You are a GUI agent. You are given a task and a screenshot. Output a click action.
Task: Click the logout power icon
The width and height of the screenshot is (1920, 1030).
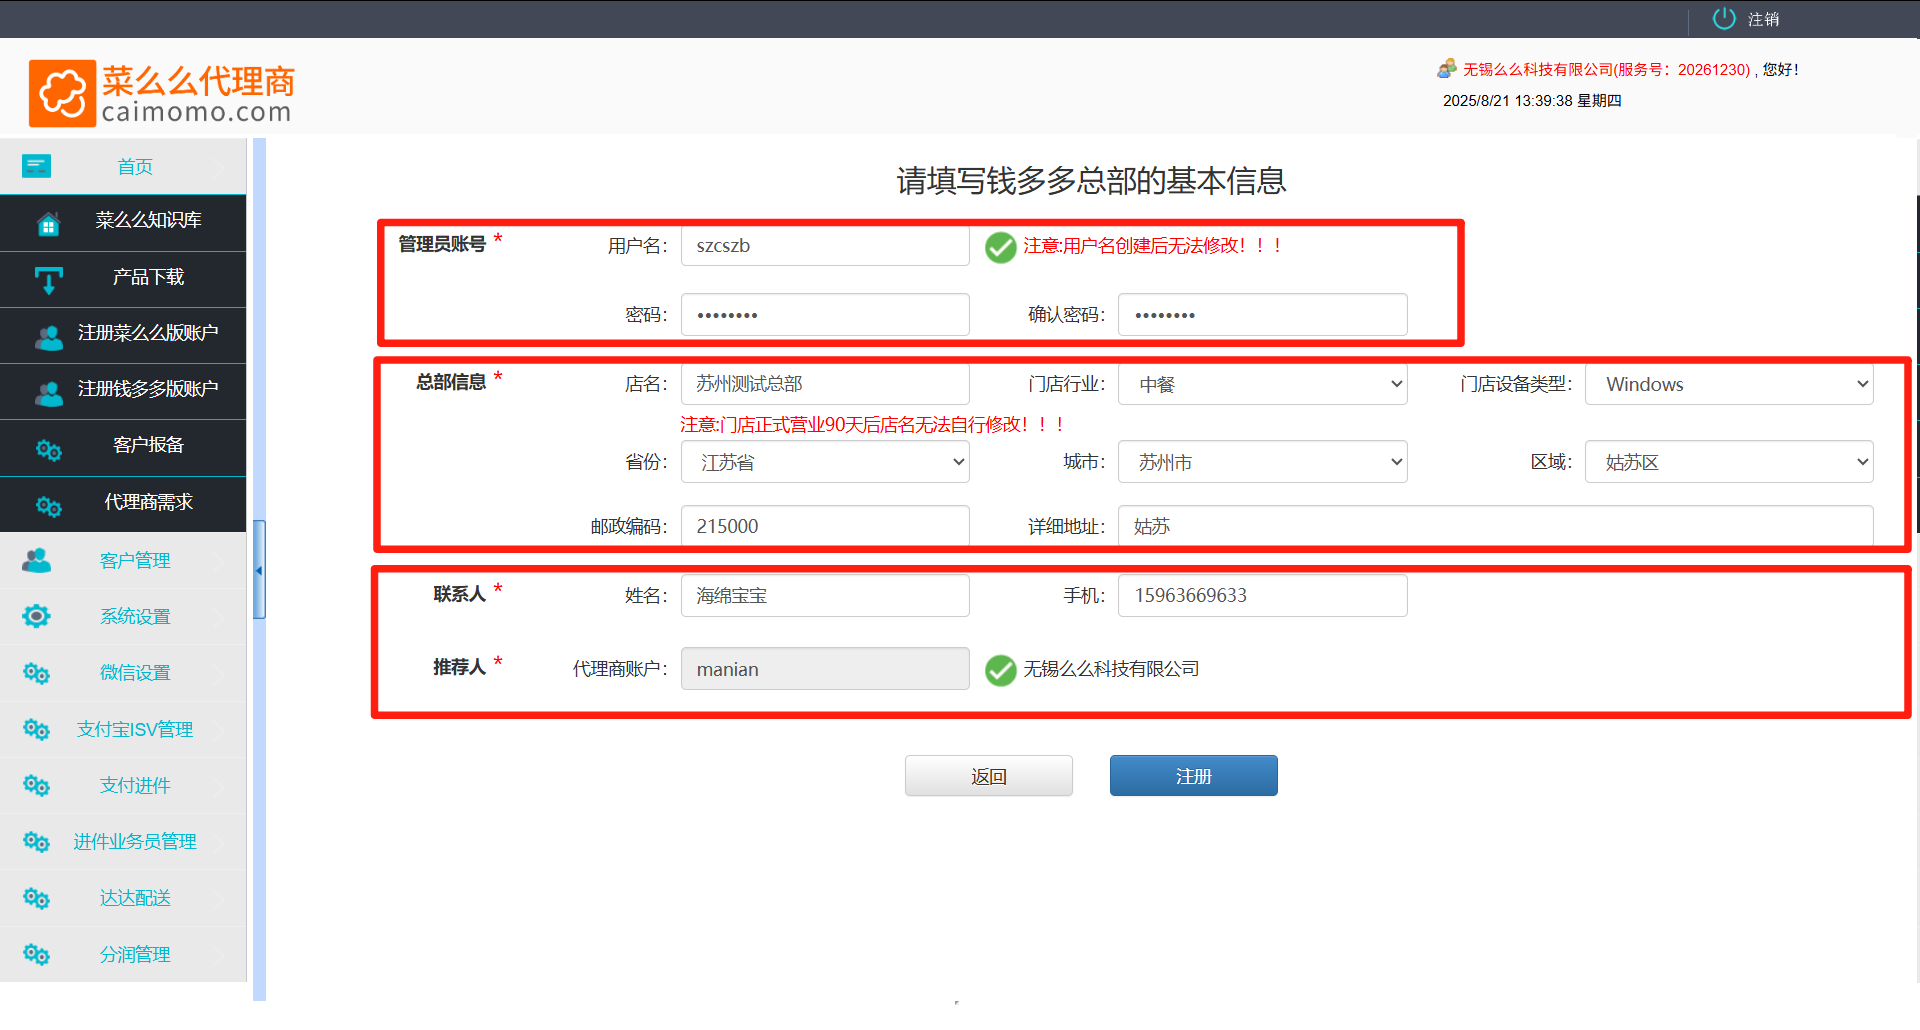click(1724, 19)
